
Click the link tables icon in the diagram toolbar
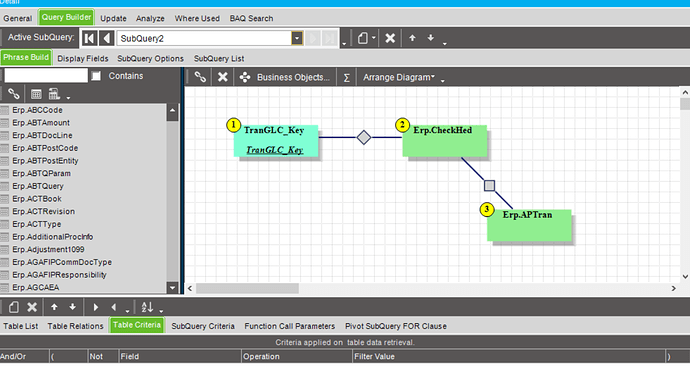(200, 77)
